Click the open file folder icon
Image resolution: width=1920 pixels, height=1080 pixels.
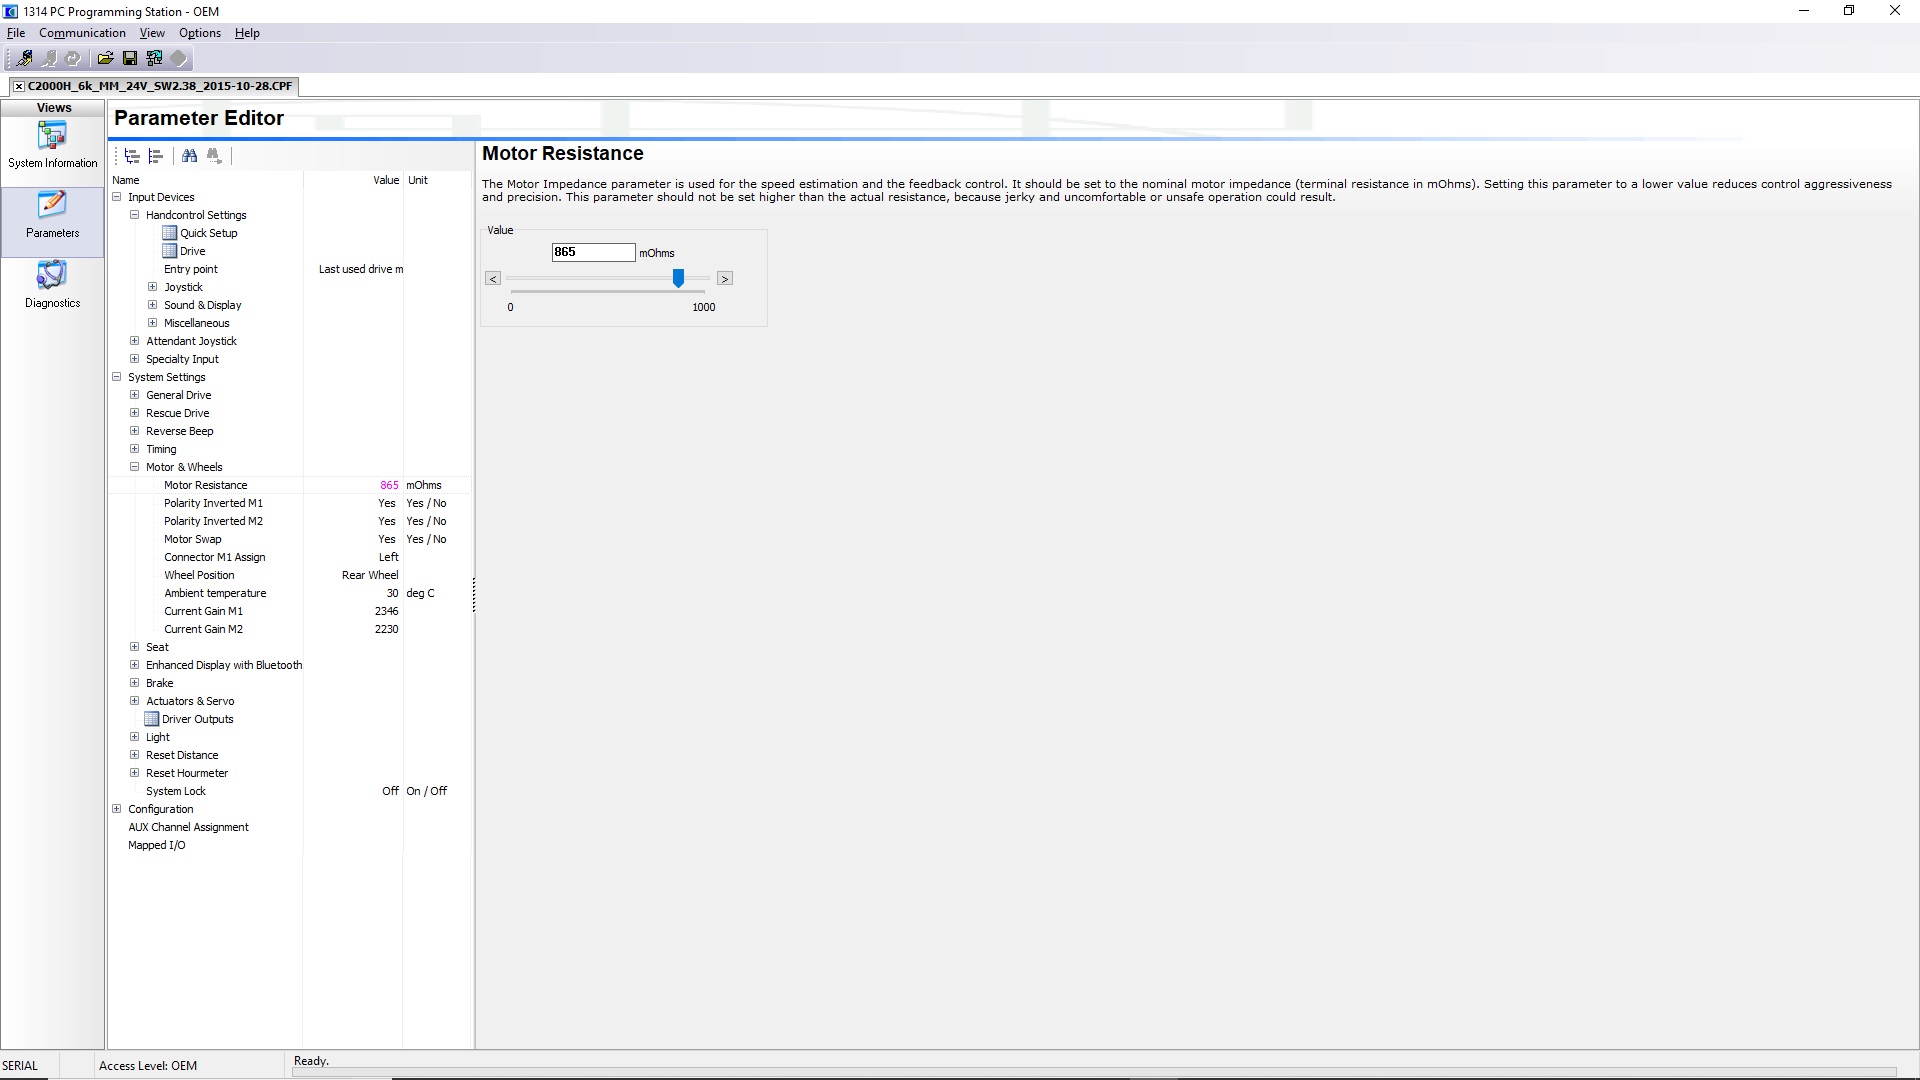pyautogui.click(x=105, y=58)
